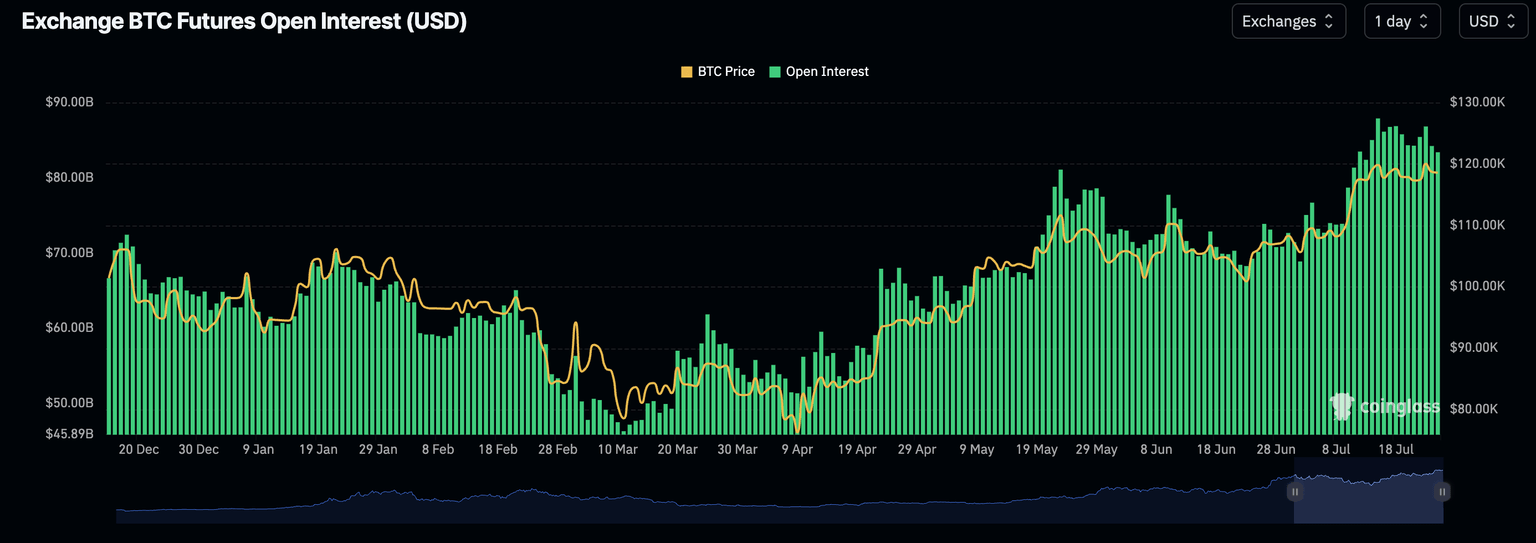
Task: Open the Exchanges dropdown
Action: coord(1288,21)
